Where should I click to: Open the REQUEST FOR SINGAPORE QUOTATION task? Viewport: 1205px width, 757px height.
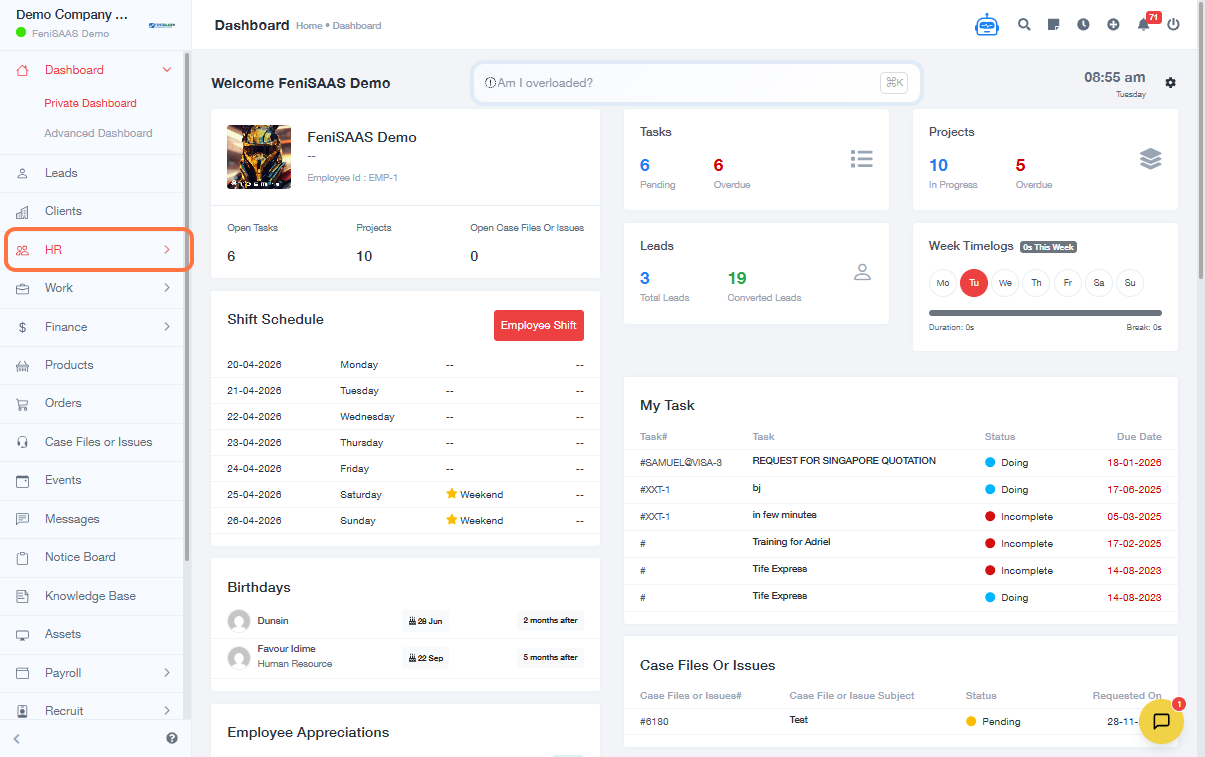[x=844, y=462]
